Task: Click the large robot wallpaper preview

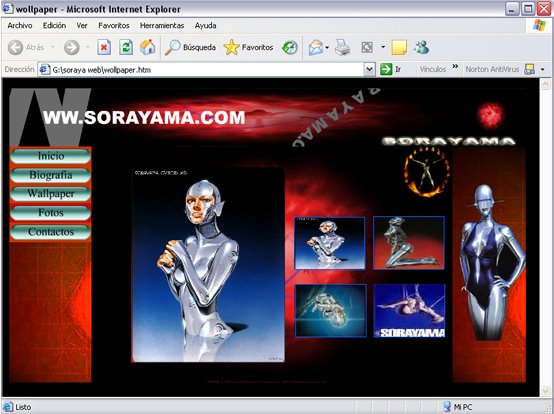Action: (208, 265)
